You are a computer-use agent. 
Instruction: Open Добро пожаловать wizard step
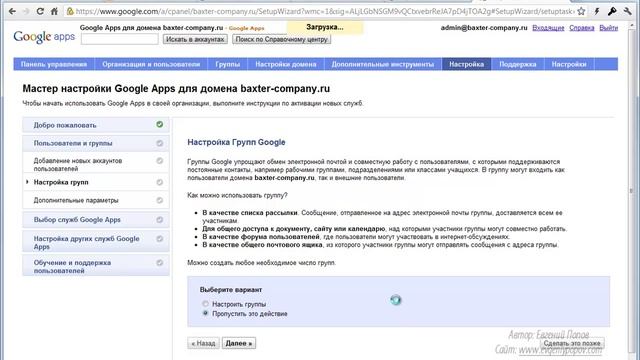96,125
